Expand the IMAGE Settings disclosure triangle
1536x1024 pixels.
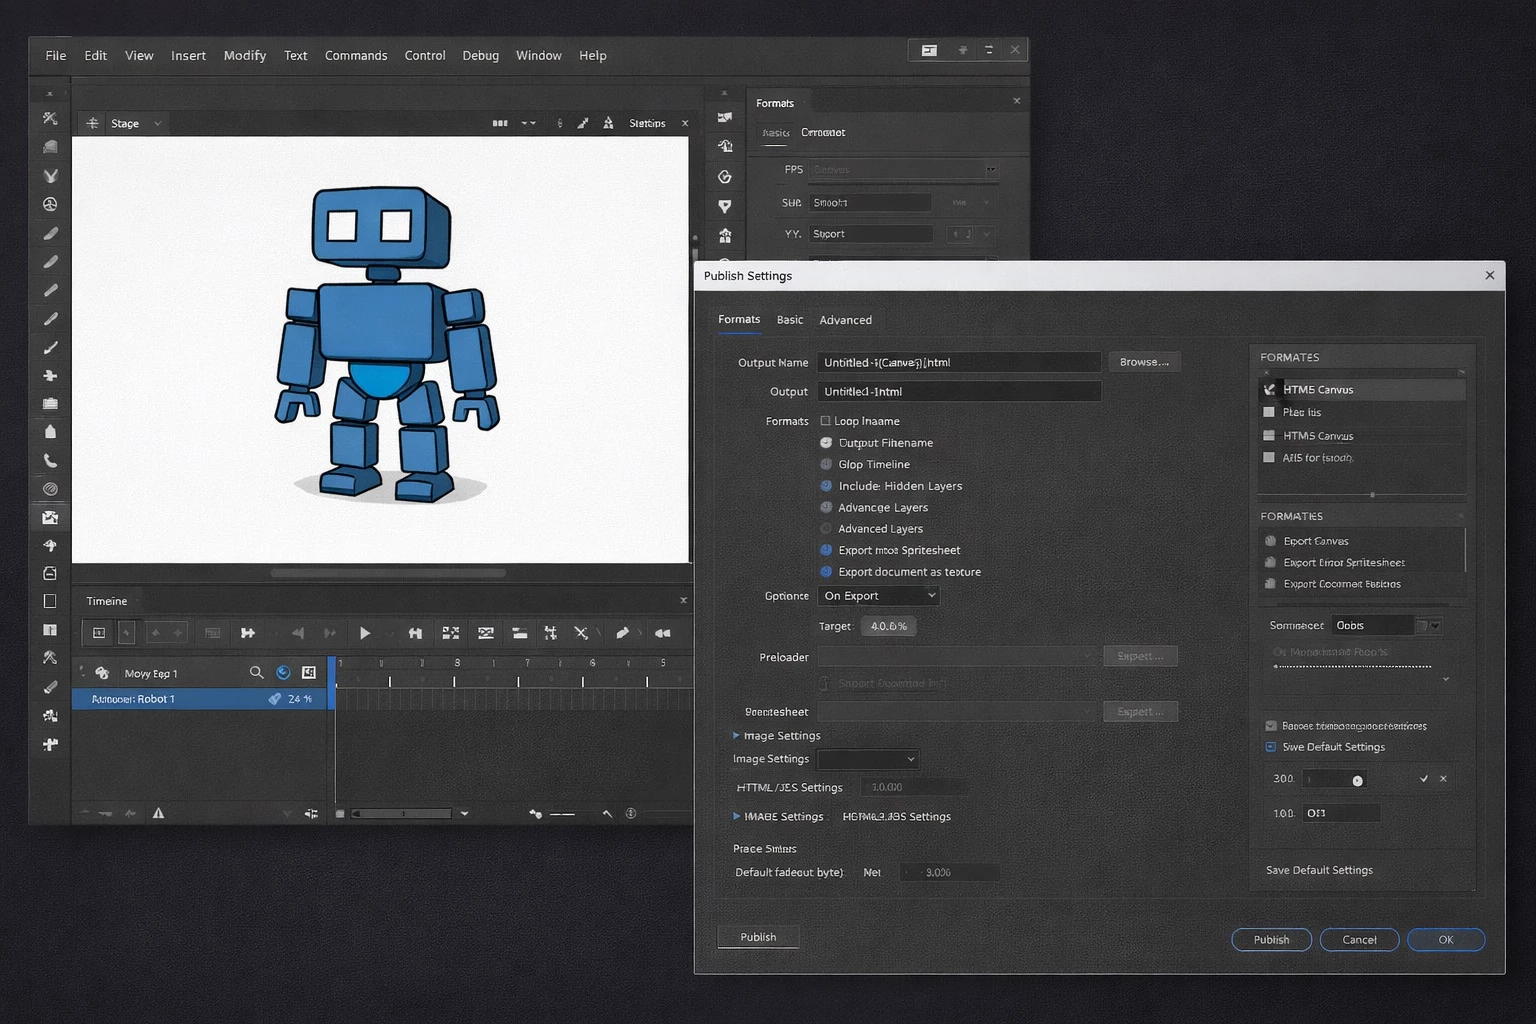click(x=737, y=816)
